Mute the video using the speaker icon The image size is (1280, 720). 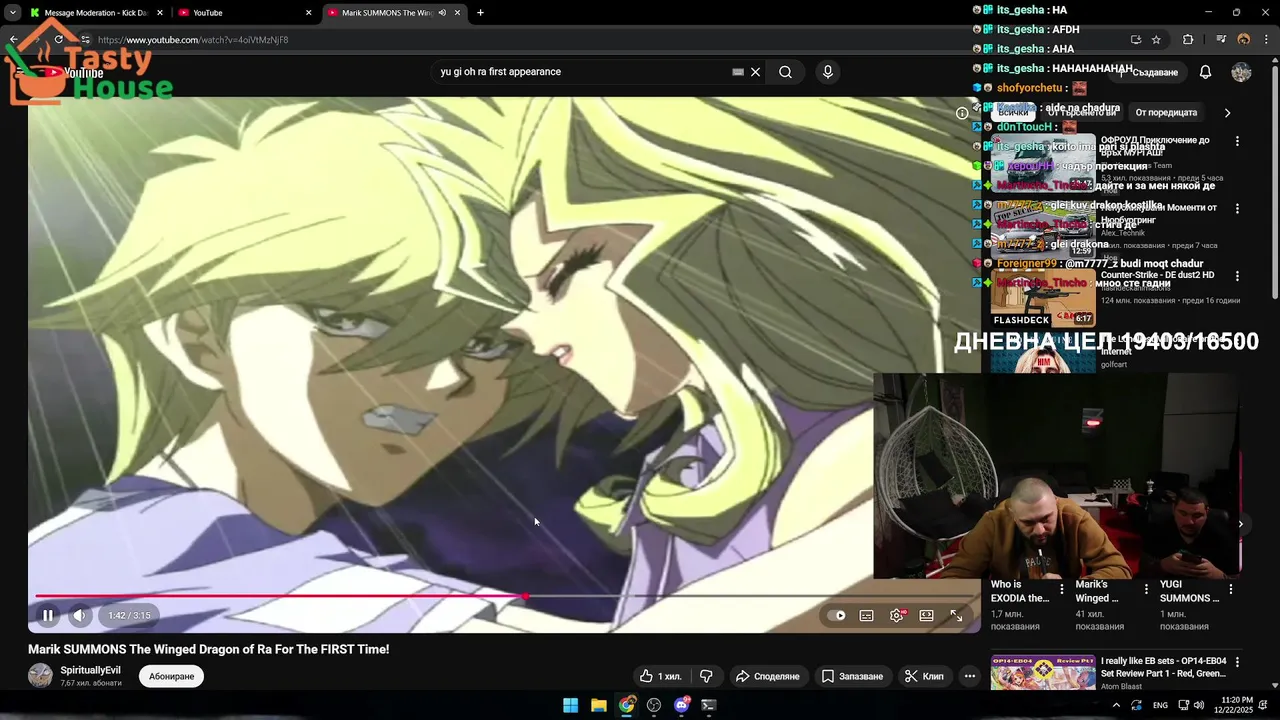pyautogui.click(x=79, y=615)
